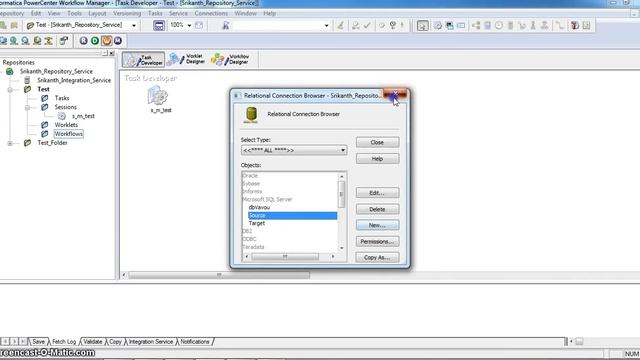The width and height of the screenshot is (640, 360).
Task: Select the Notifications output tab
Action: tap(195, 342)
